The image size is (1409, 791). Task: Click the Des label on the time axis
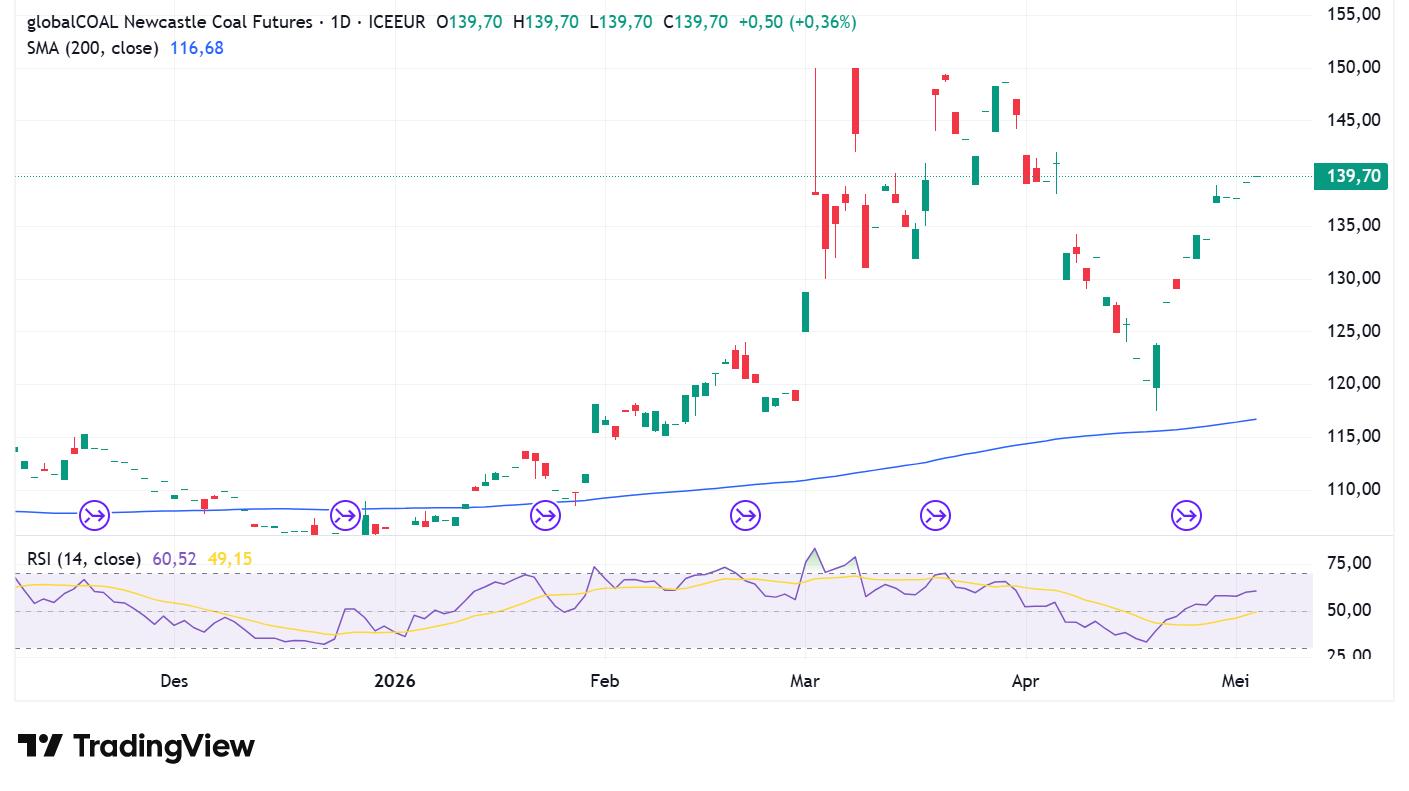click(x=174, y=681)
